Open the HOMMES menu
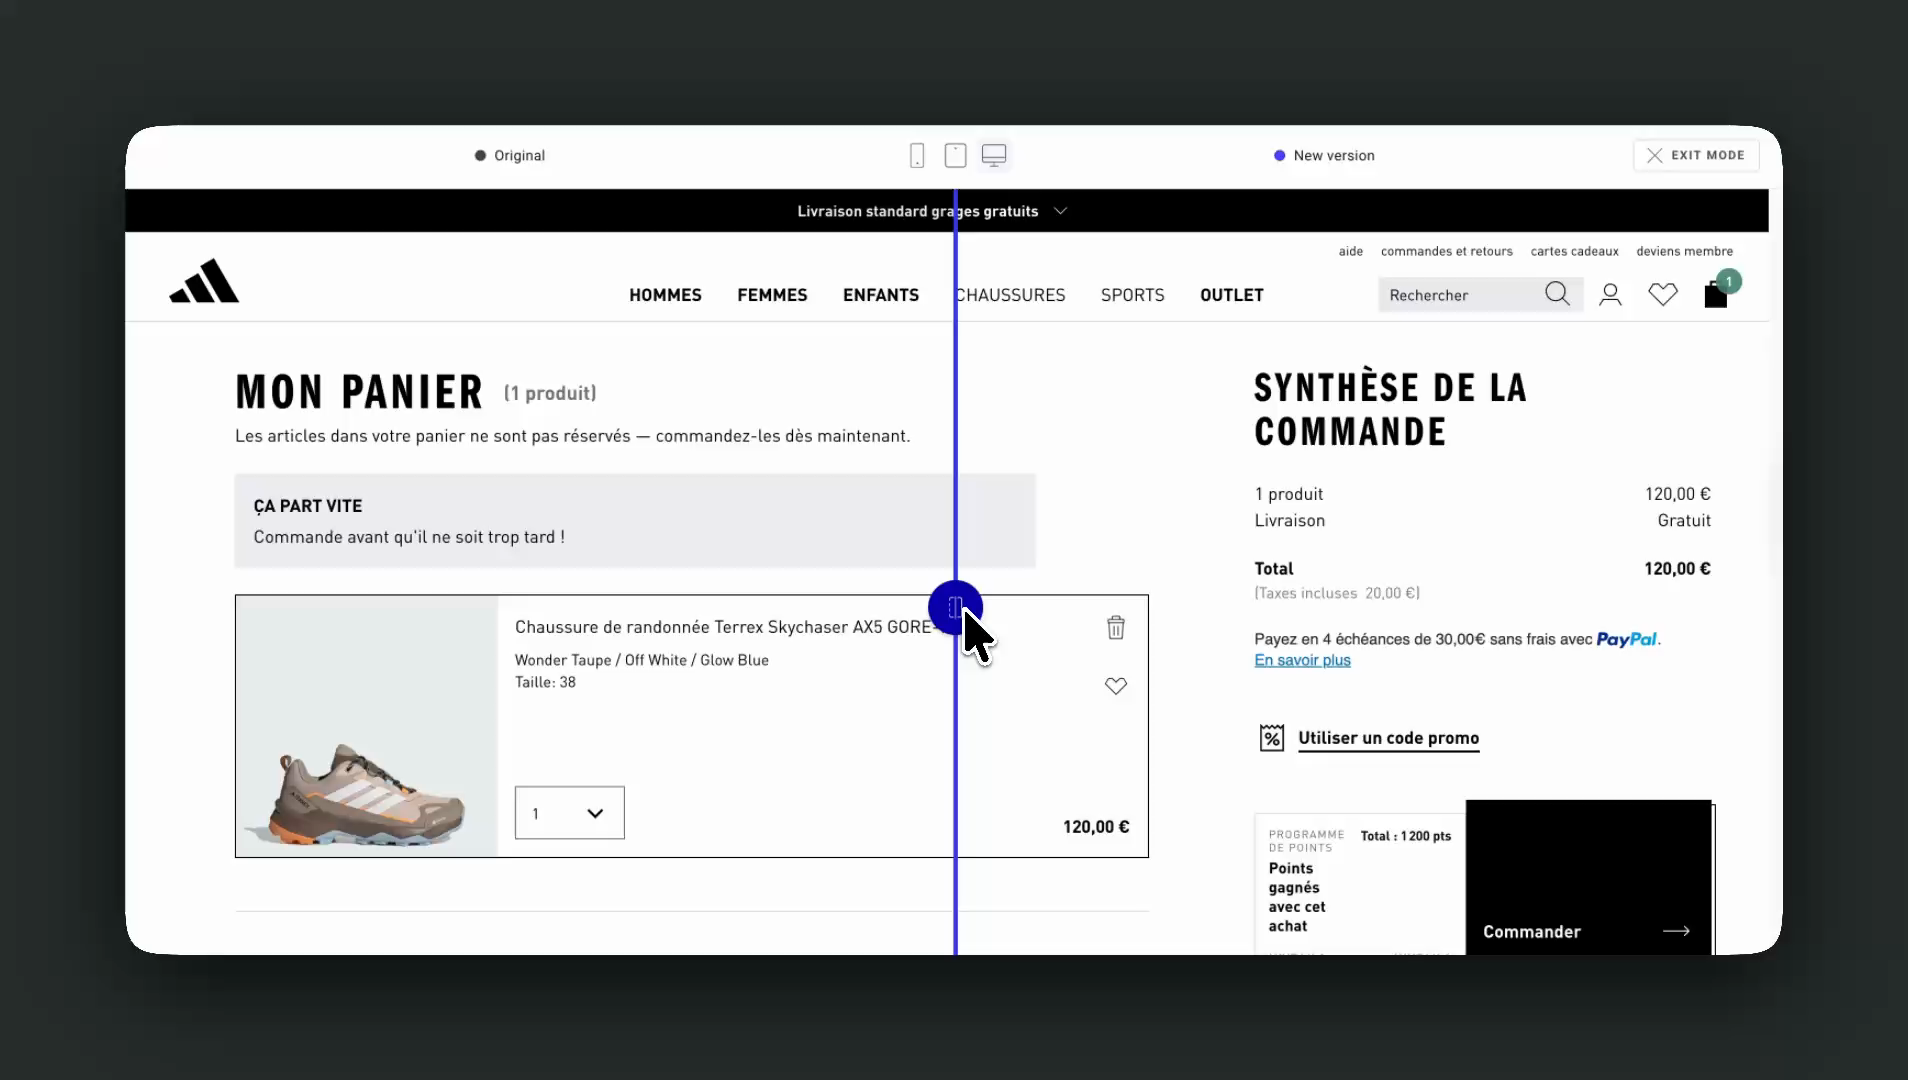 (x=665, y=295)
